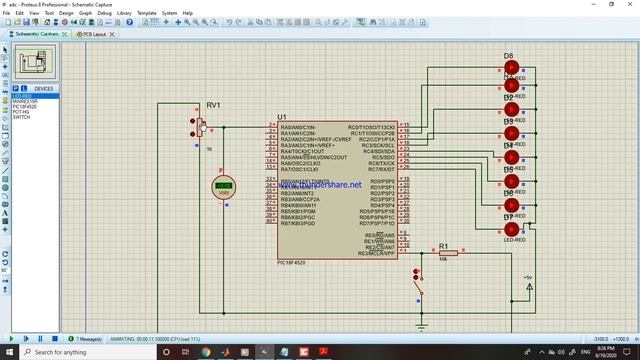The height and width of the screenshot is (360, 640).
Task: Stop the running simulation
Action: coord(55,339)
